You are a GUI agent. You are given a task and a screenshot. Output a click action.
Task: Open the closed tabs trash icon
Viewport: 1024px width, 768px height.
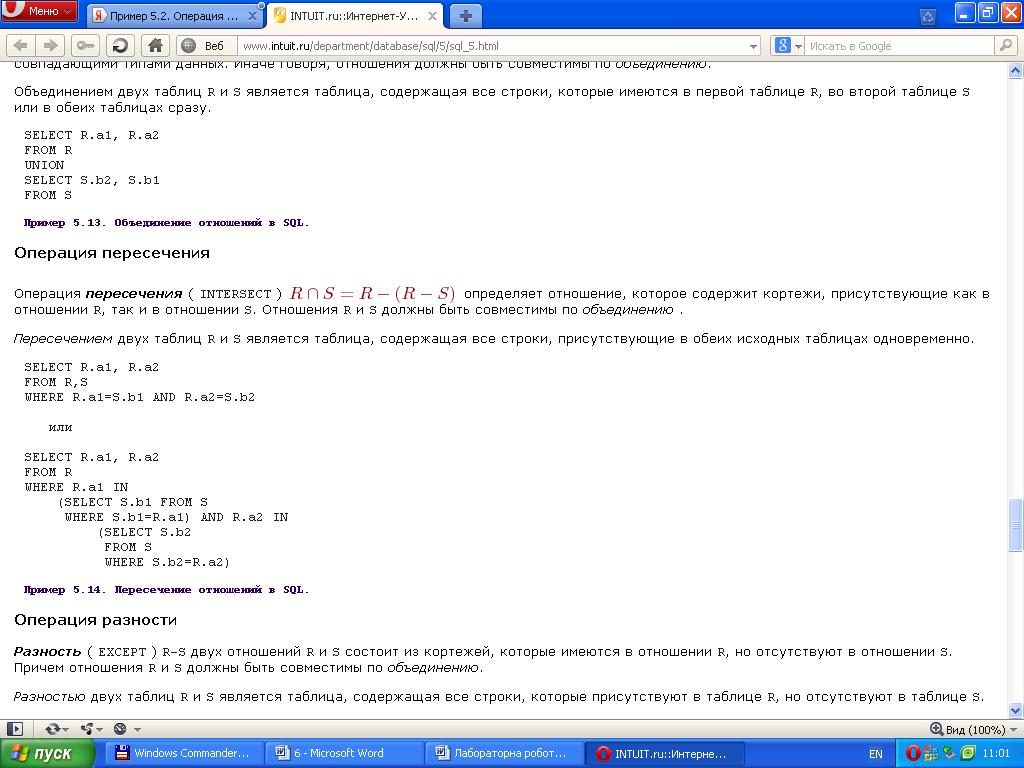click(x=927, y=16)
